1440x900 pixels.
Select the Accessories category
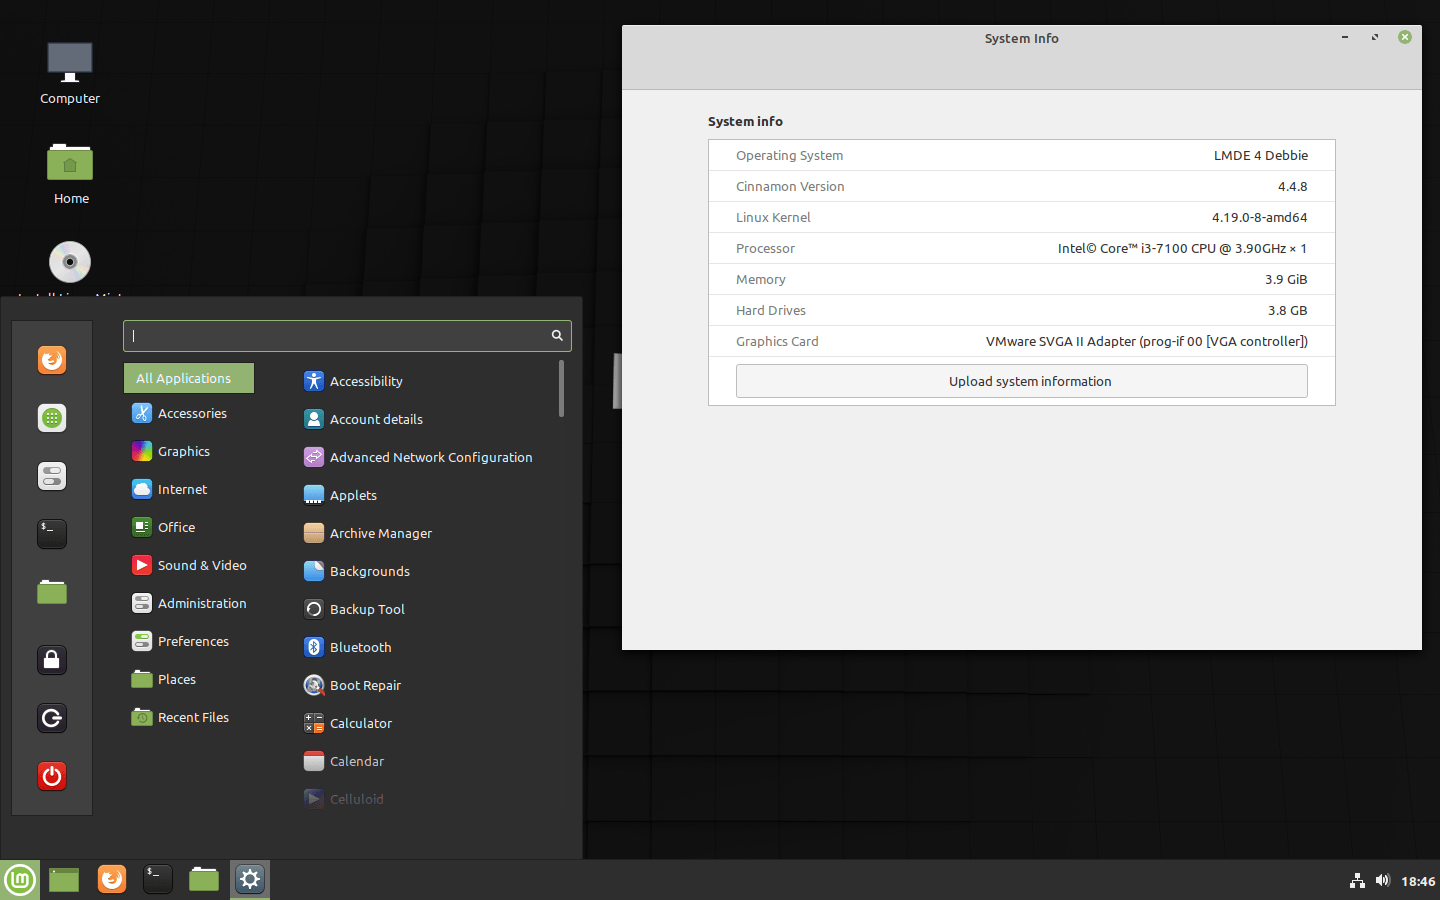click(x=188, y=413)
